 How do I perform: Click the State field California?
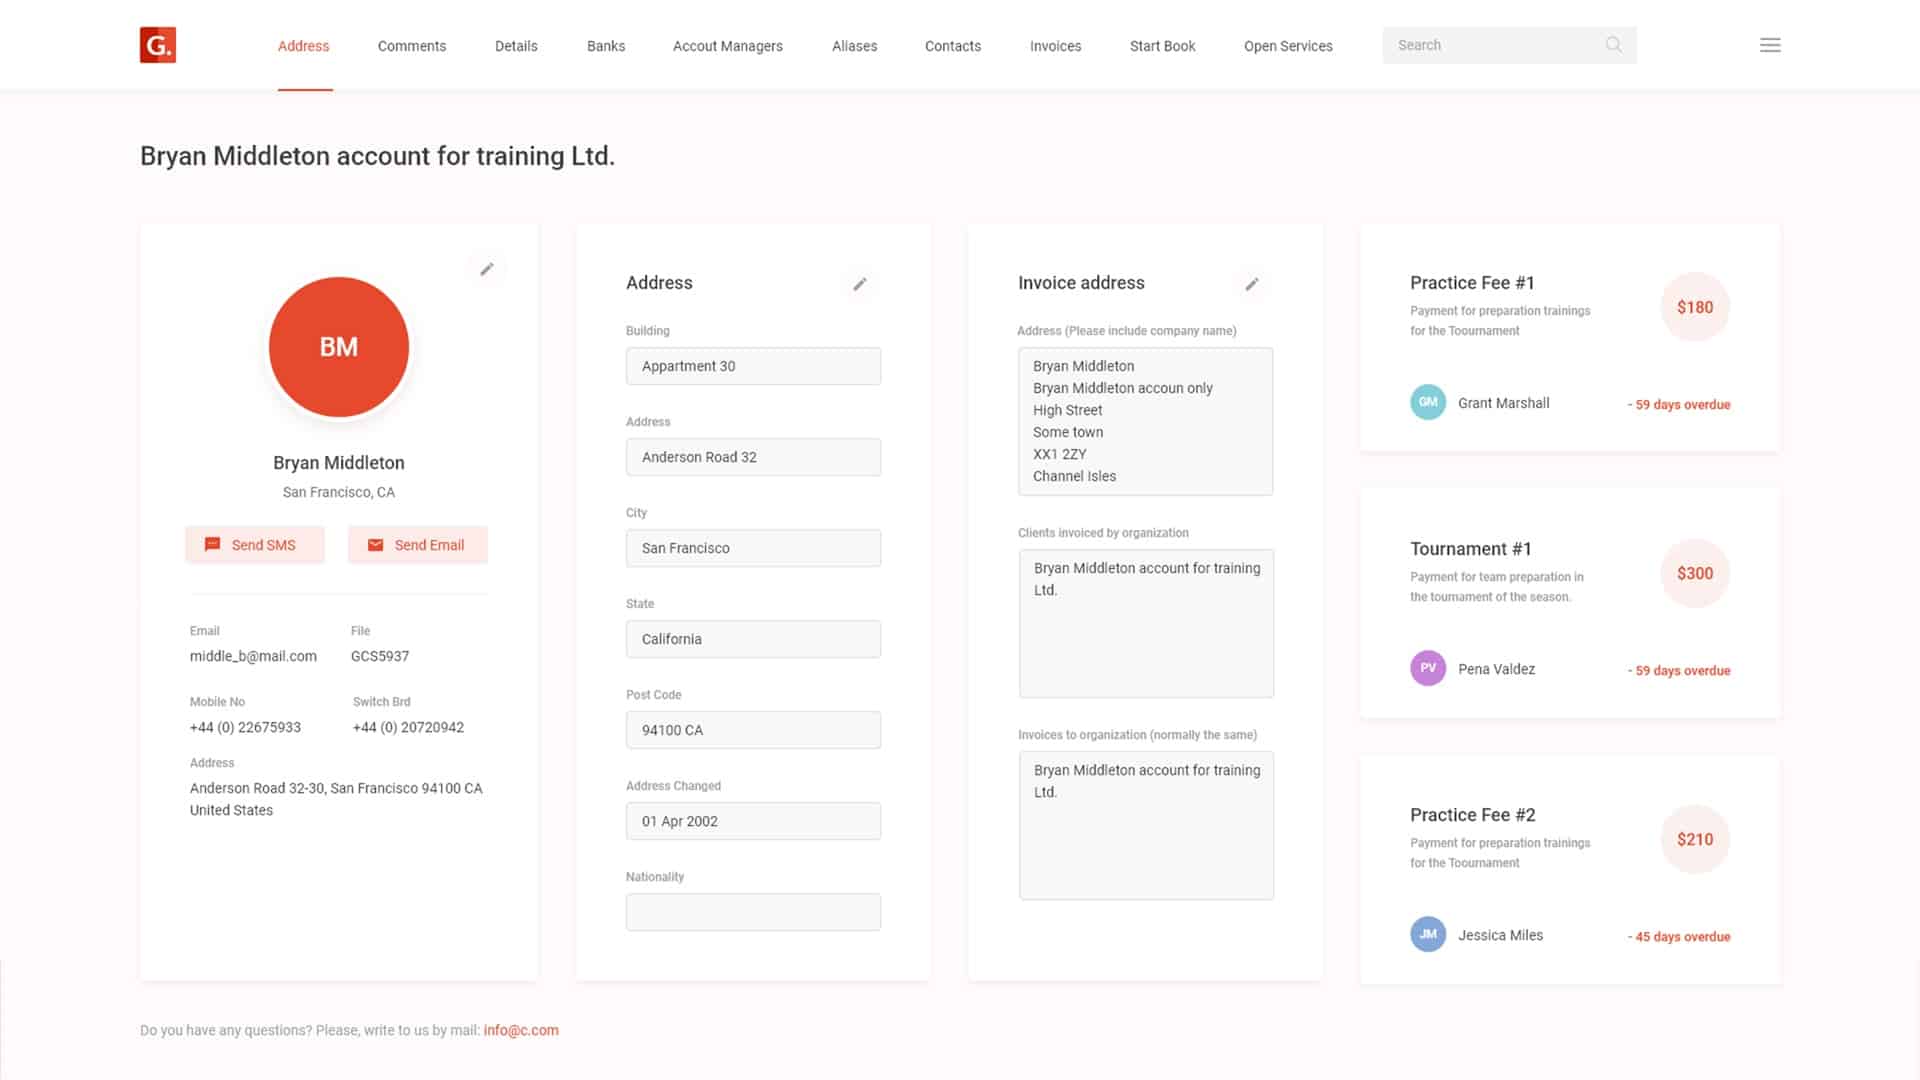[x=753, y=639]
